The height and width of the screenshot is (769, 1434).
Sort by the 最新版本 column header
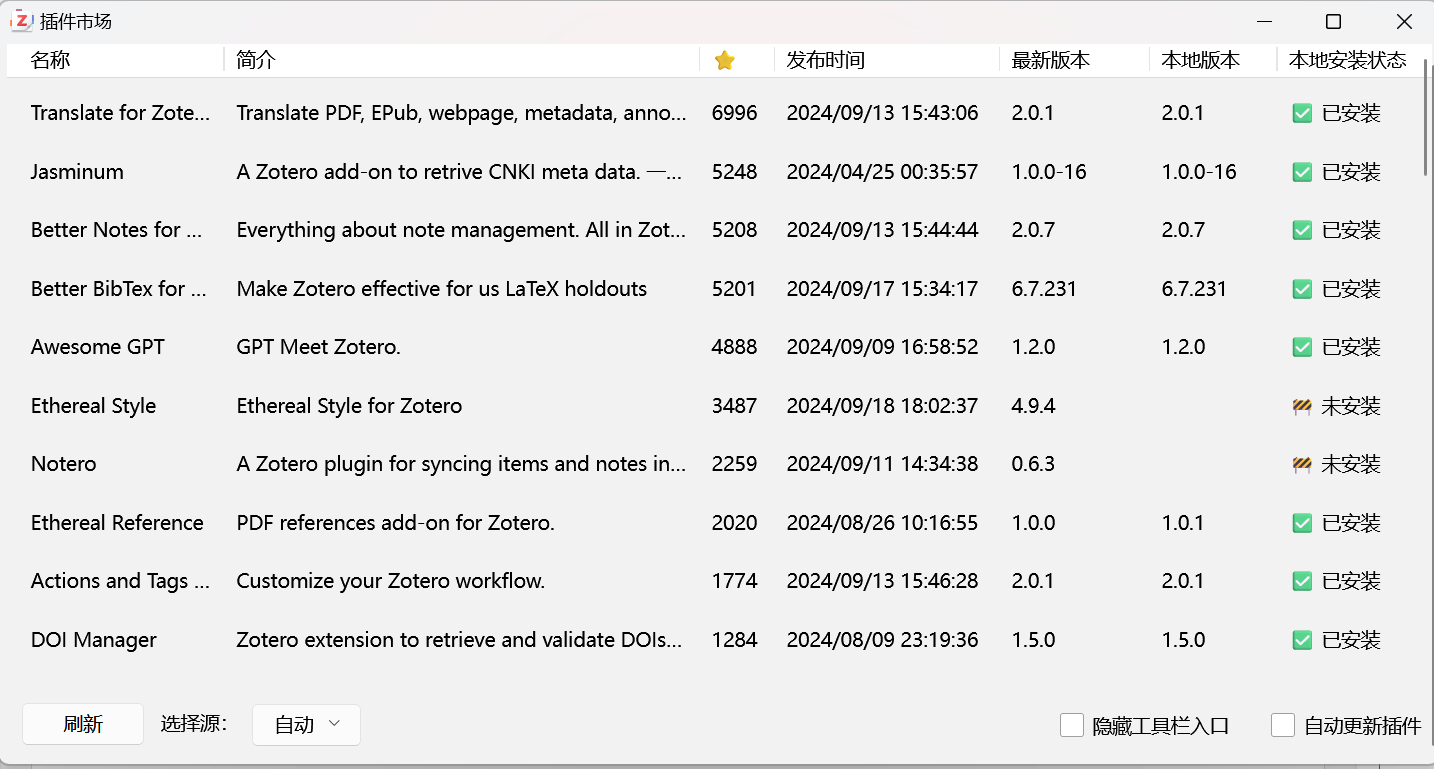pyautogui.click(x=1050, y=61)
